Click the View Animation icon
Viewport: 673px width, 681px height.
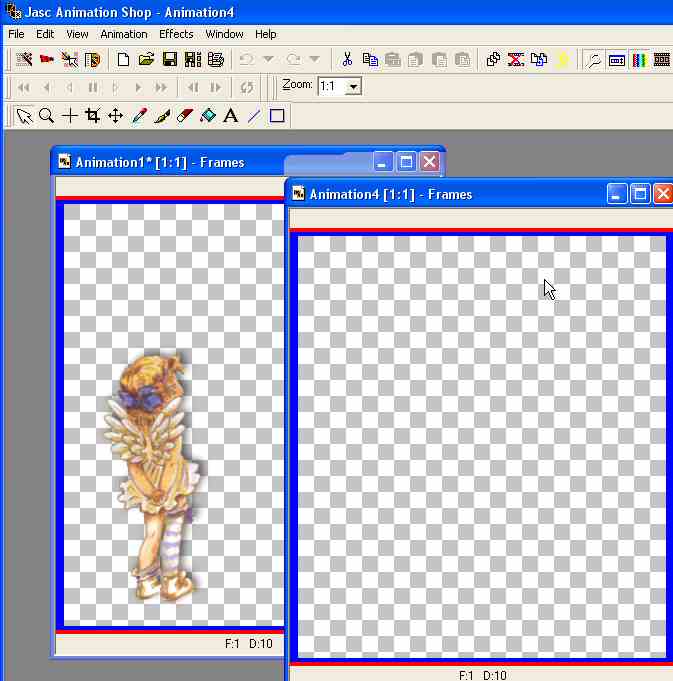coord(594,60)
